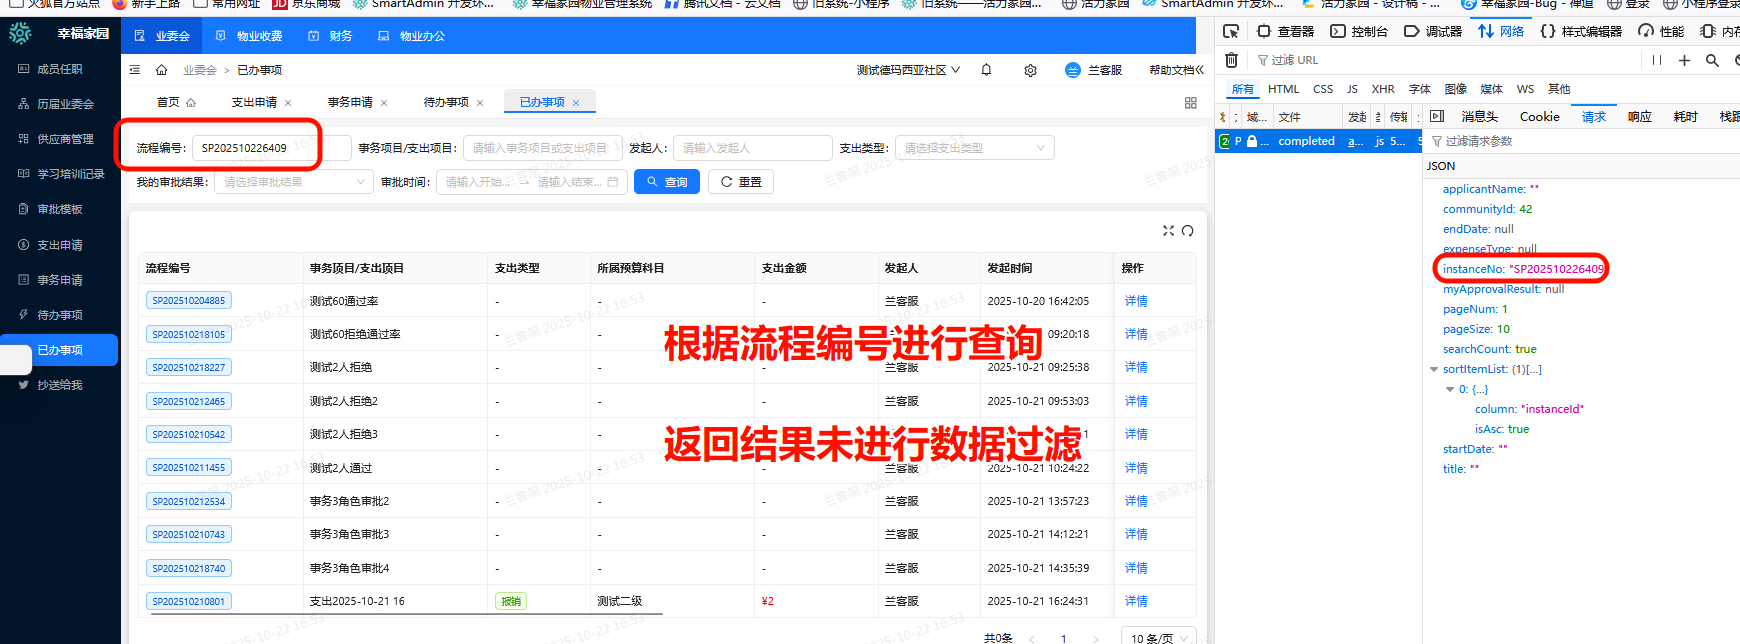Click the devtools element picker icon
This screenshot has width=1740, height=644.
[x=1231, y=31]
